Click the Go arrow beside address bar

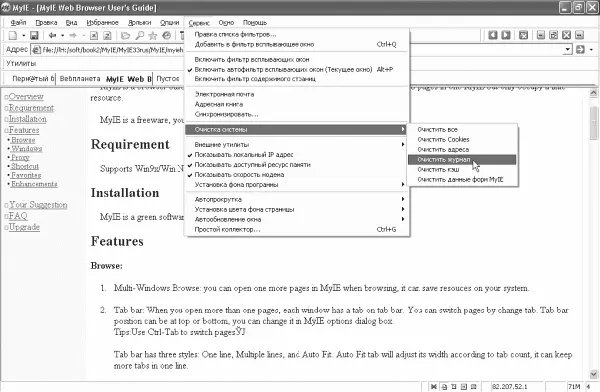[x=580, y=49]
